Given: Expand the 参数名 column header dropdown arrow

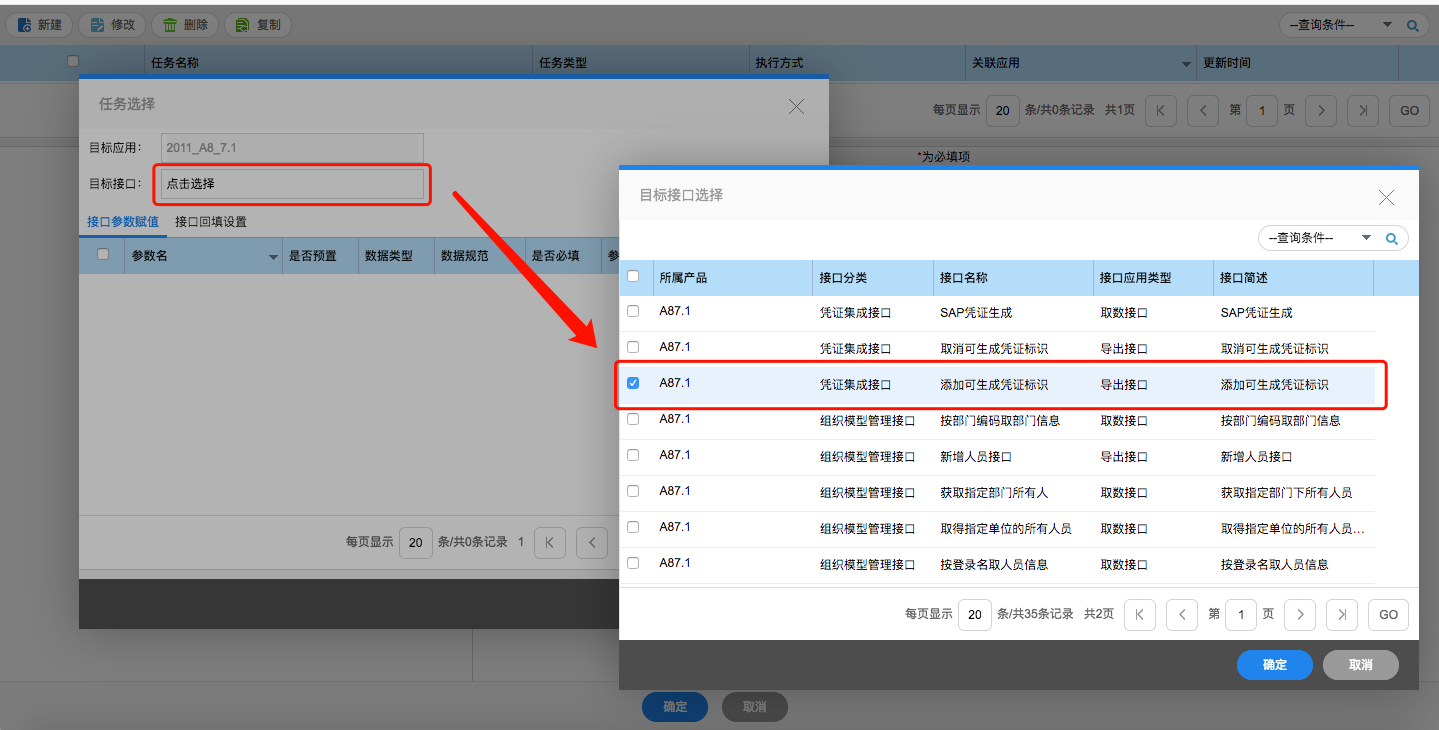Looking at the screenshot, I should pyautogui.click(x=273, y=258).
